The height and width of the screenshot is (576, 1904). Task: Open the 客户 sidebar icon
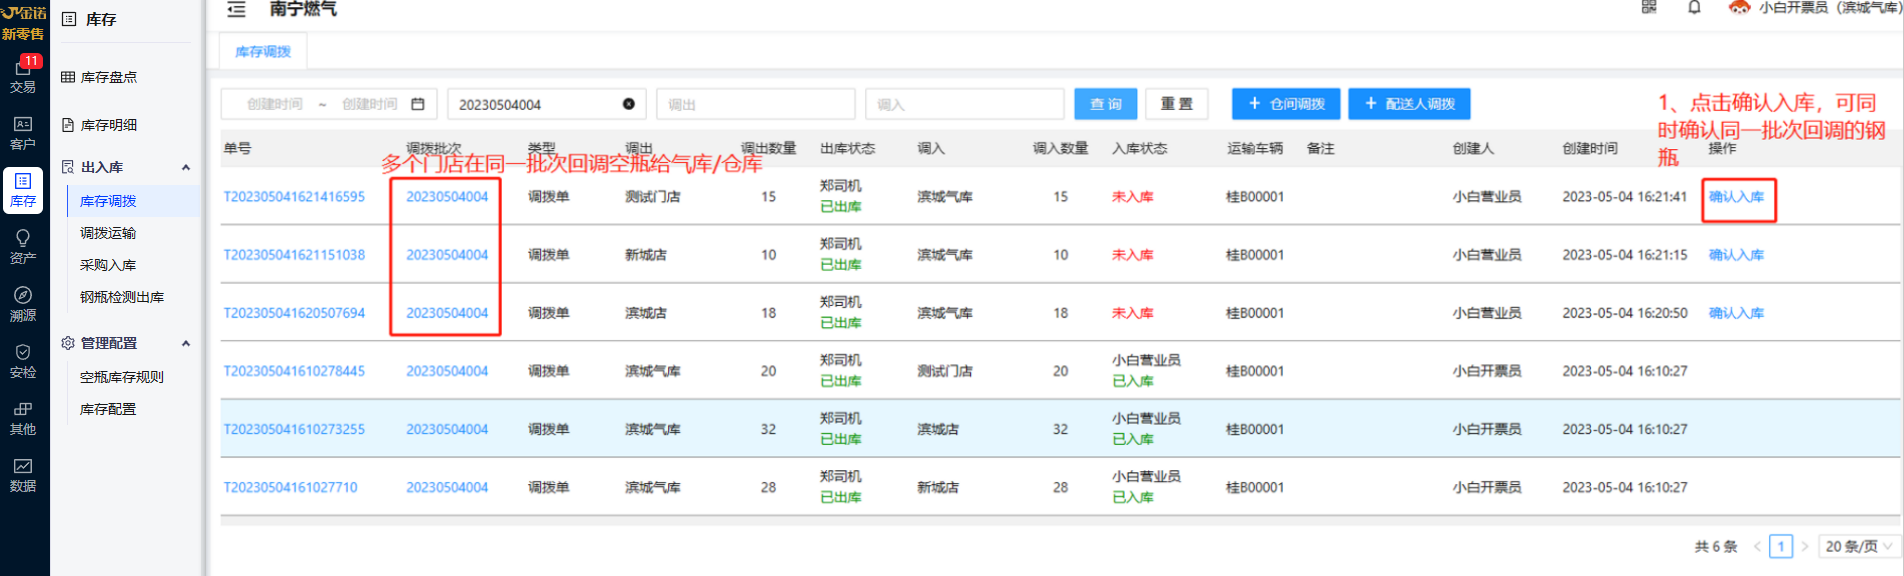pos(23,133)
